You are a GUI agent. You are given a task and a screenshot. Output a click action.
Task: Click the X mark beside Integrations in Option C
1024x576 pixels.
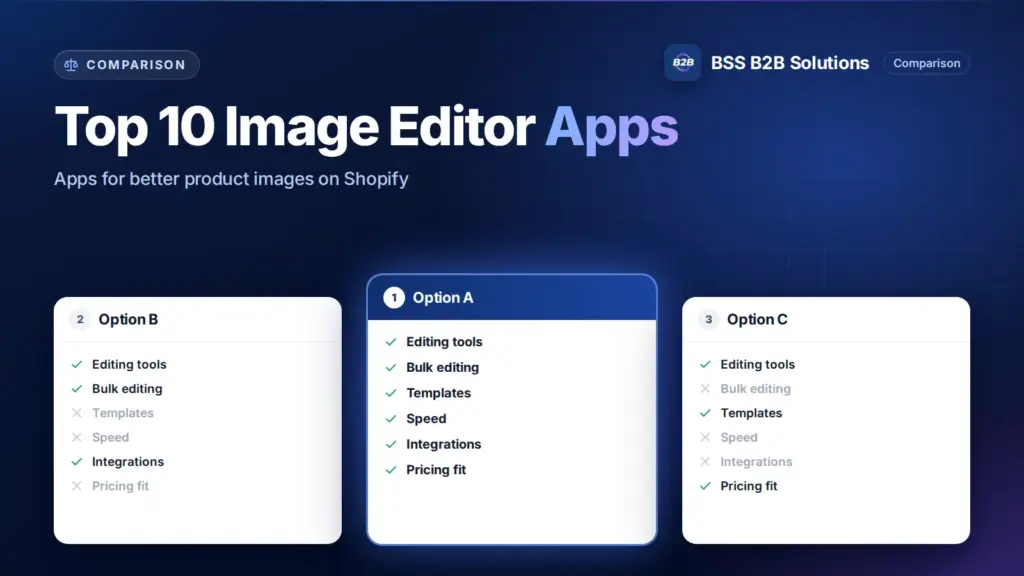click(705, 462)
